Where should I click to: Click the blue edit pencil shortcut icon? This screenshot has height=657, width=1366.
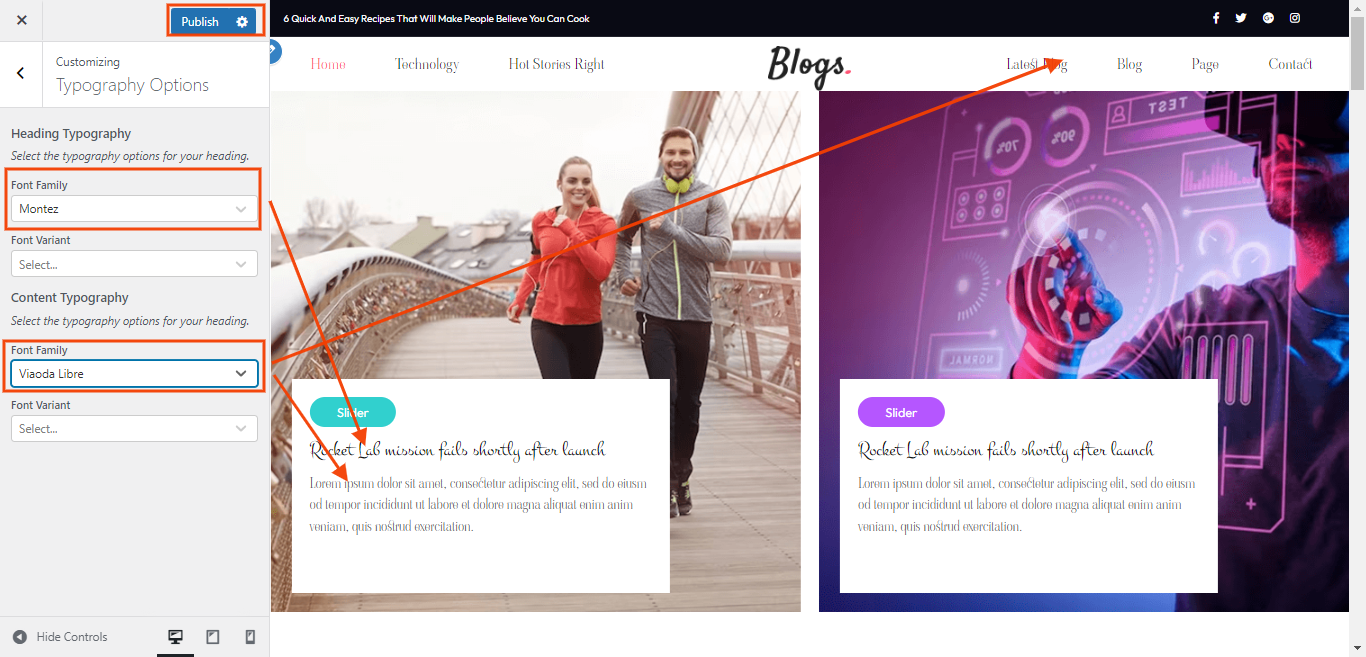[x=274, y=52]
